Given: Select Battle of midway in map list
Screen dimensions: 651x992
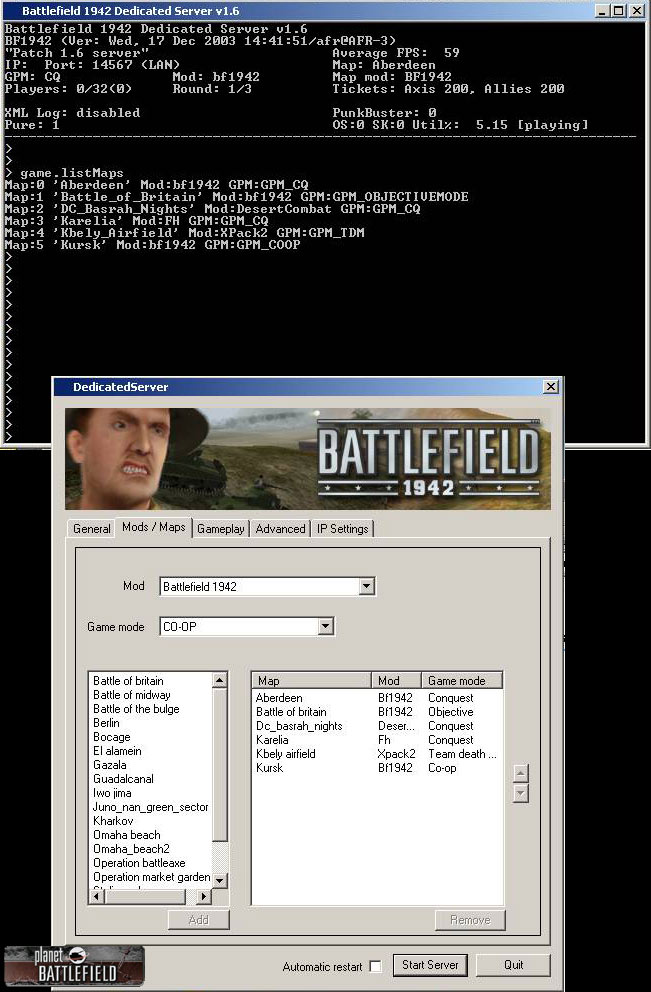Looking at the screenshot, I should click(x=132, y=695).
